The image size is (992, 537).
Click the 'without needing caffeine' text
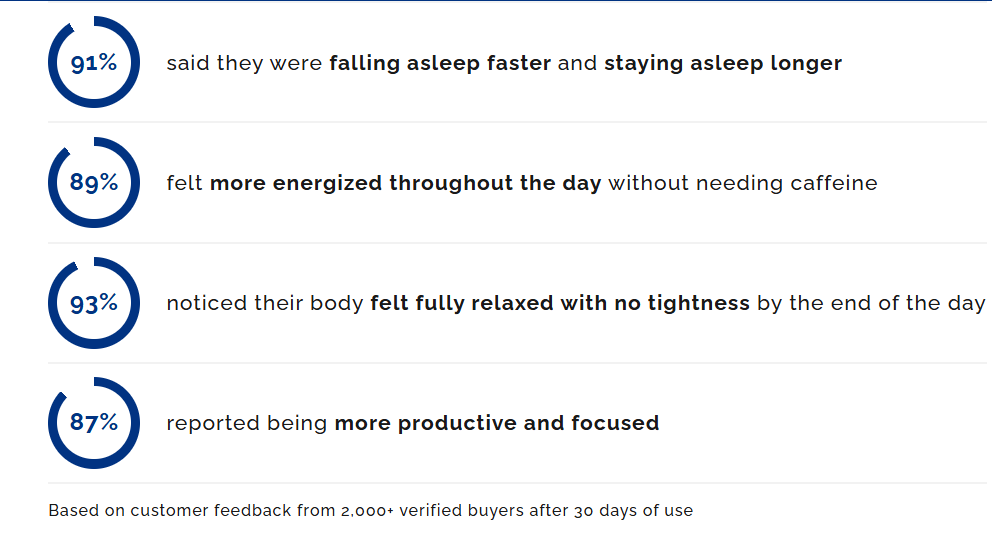(743, 183)
